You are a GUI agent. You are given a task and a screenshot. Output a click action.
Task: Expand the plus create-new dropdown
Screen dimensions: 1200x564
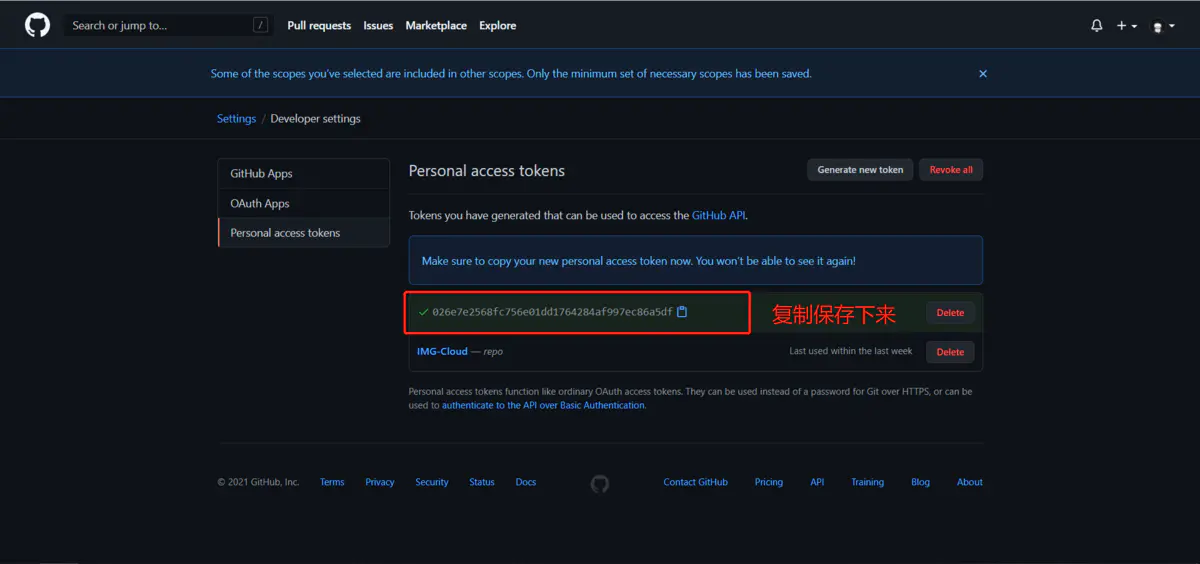[1127, 26]
